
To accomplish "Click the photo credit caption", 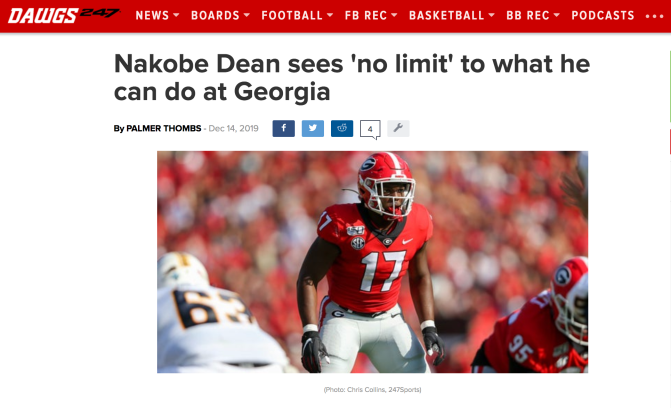I will tap(372, 390).
